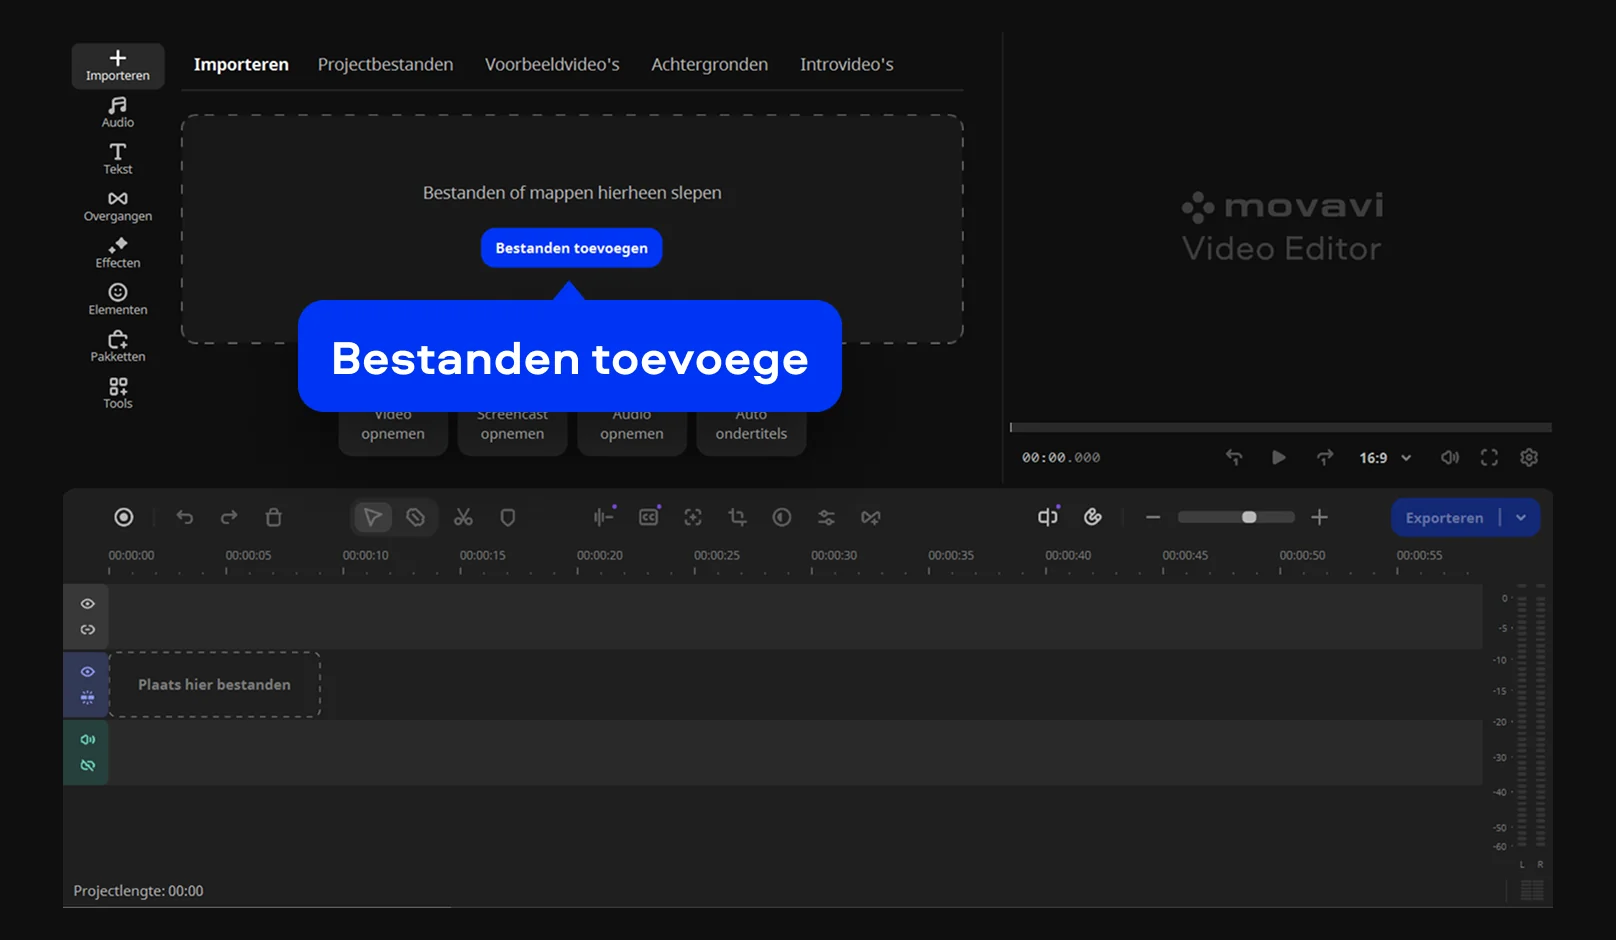1616x940 pixels.
Task: Open the 16:9 aspect ratio dropdown
Action: [x=1385, y=458]
